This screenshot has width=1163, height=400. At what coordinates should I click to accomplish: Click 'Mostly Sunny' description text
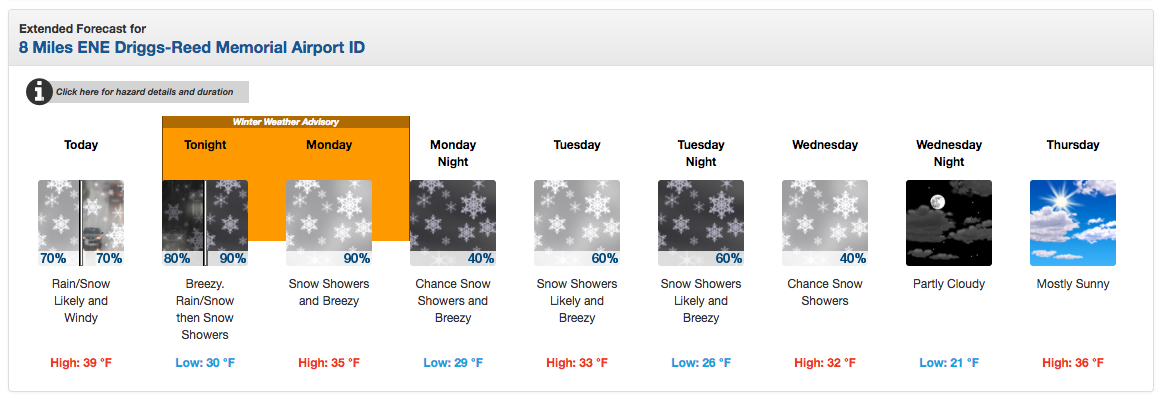tap(1073, 284)
